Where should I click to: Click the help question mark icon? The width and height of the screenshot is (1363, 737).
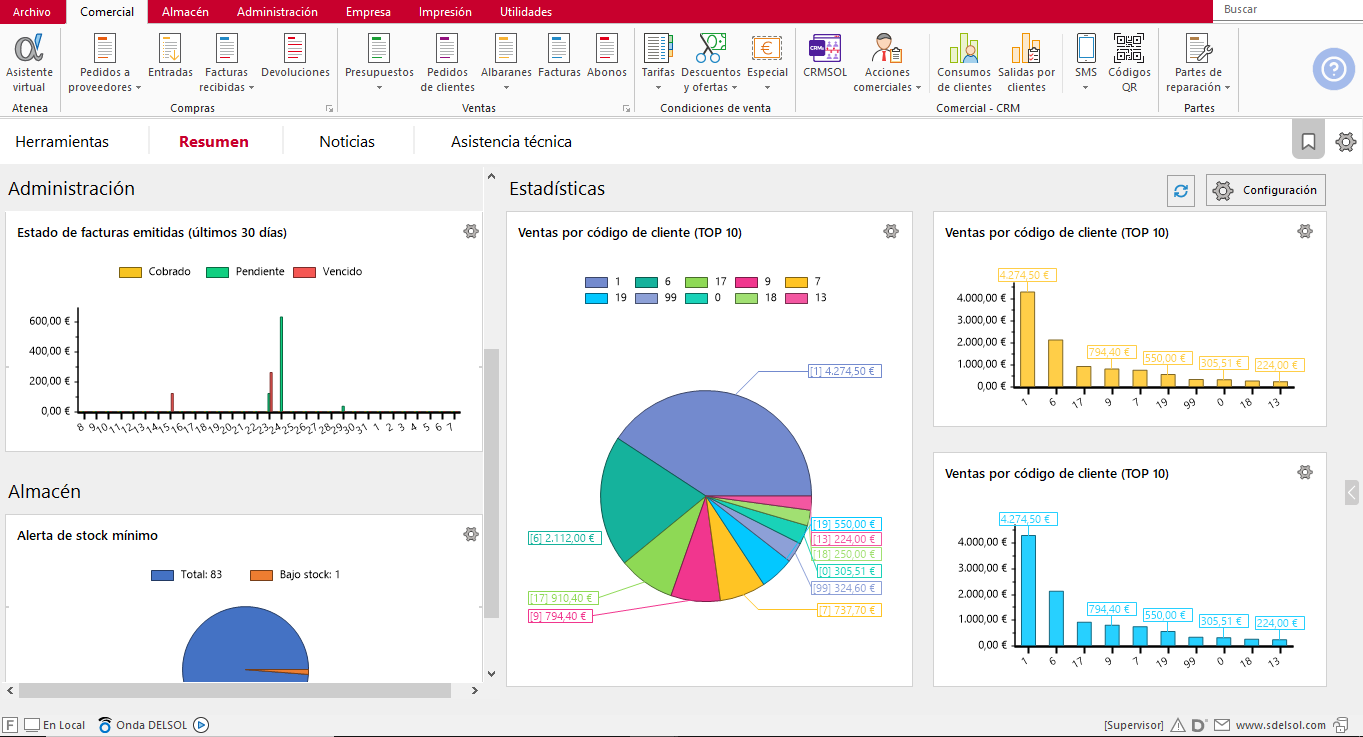coord(1334,69)
